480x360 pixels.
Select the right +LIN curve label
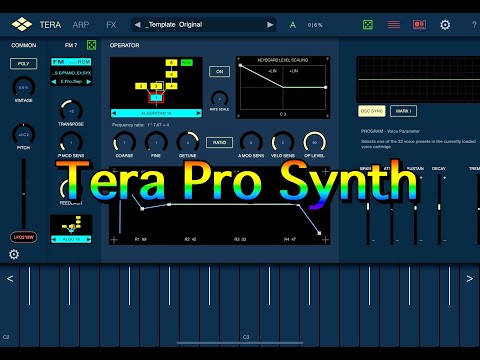[294, 71]
